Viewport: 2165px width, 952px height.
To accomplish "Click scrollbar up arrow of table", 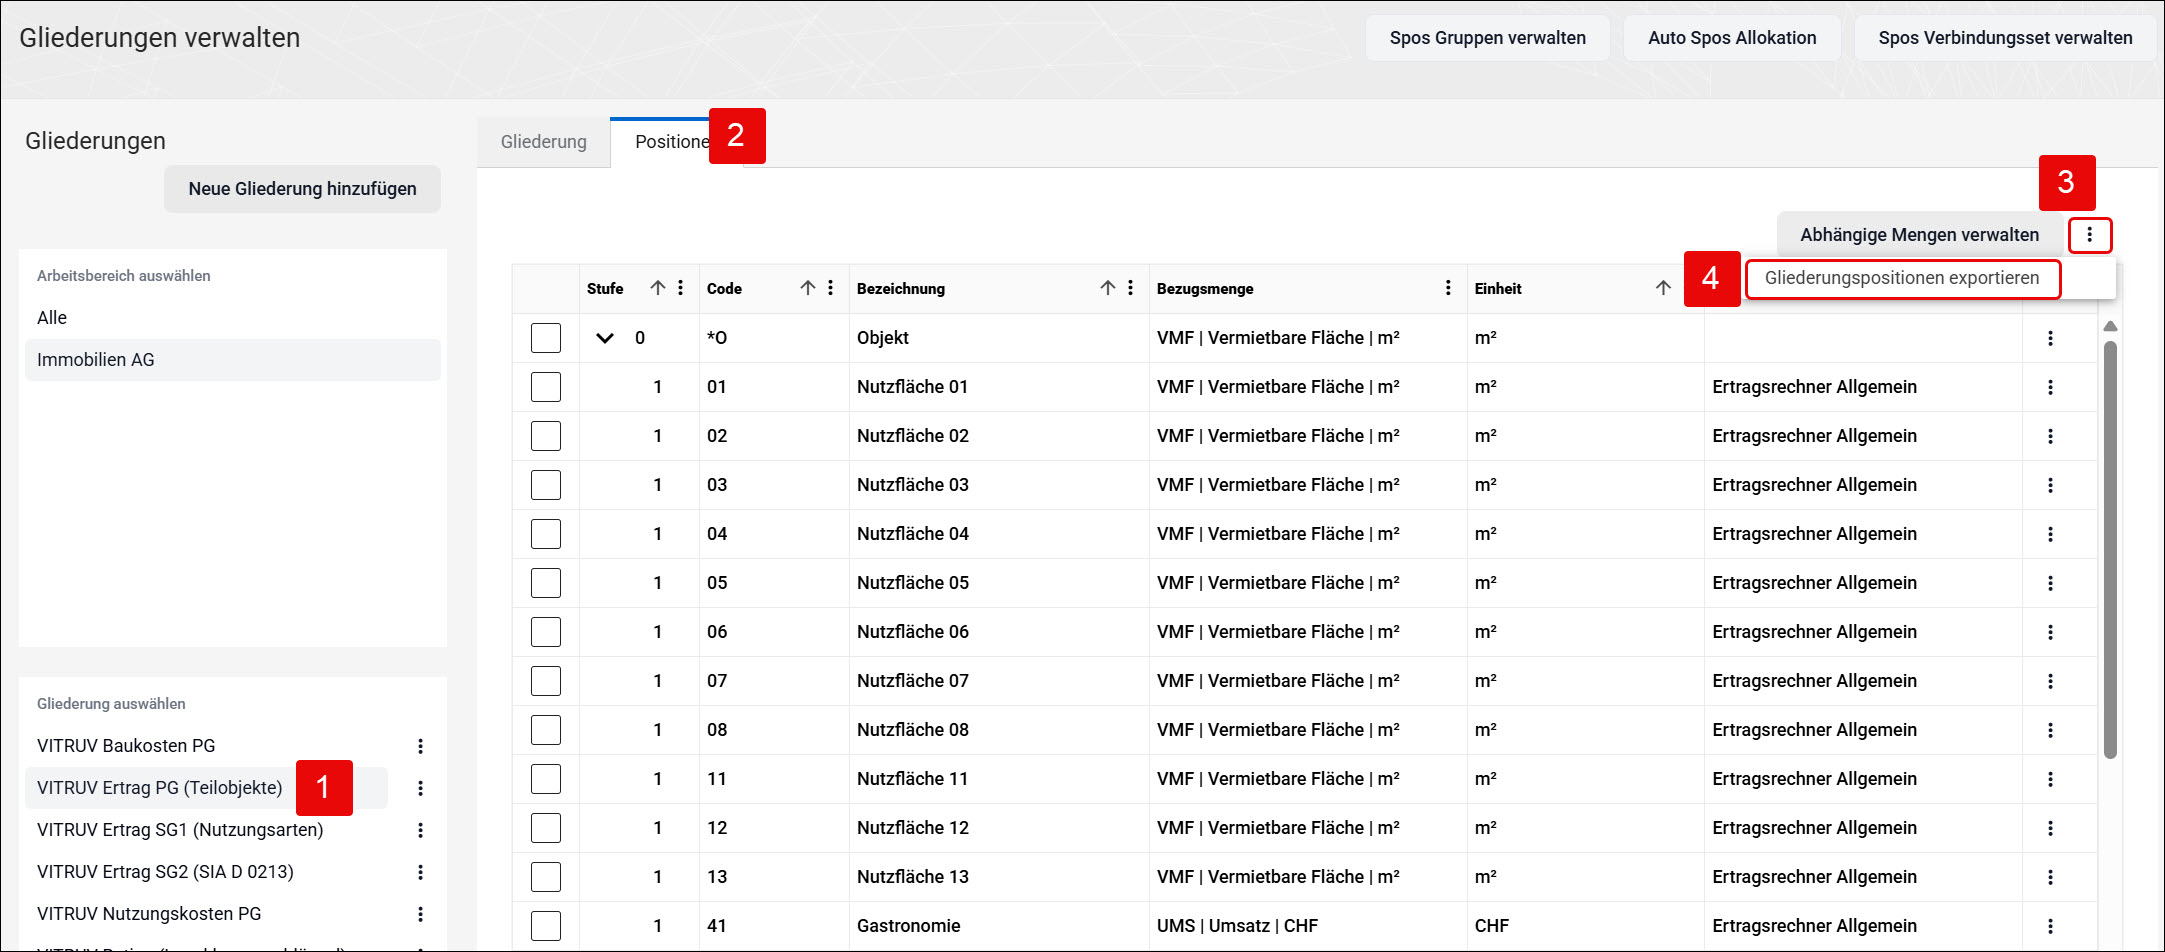I will pos(2110,327).
